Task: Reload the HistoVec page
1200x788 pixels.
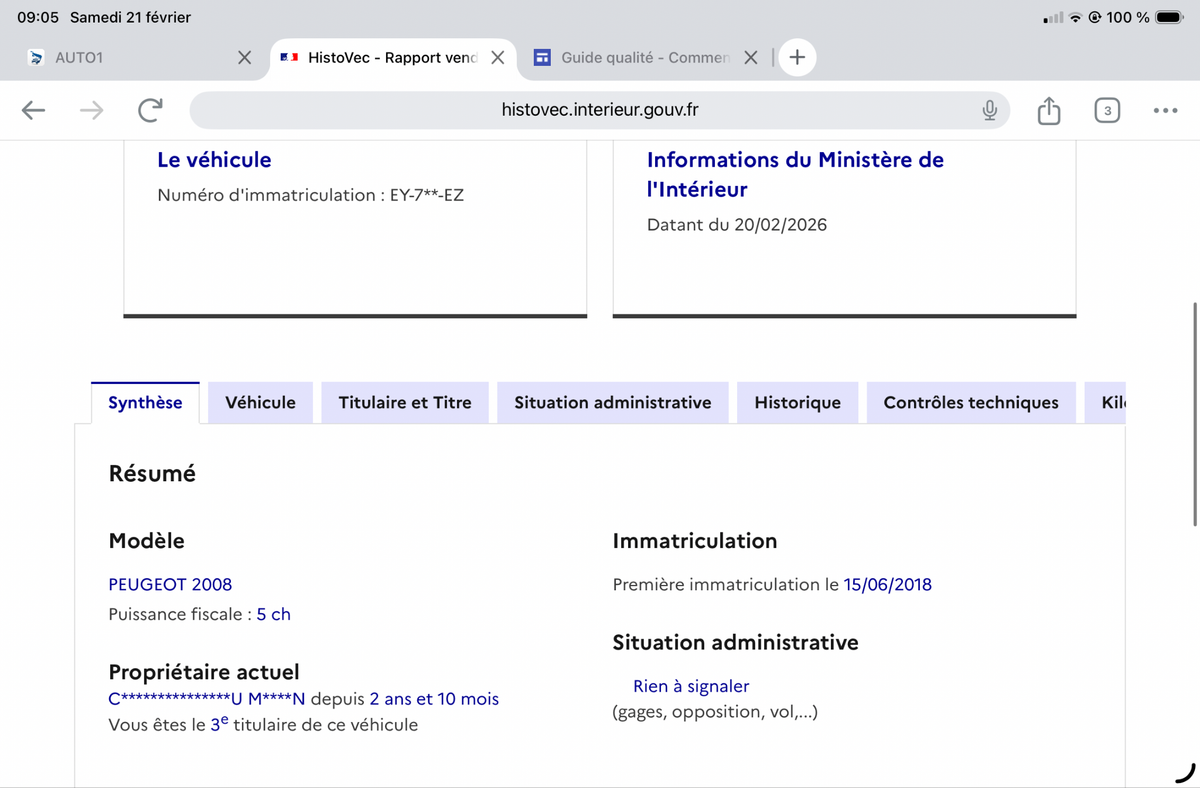Action: (150, 110)
